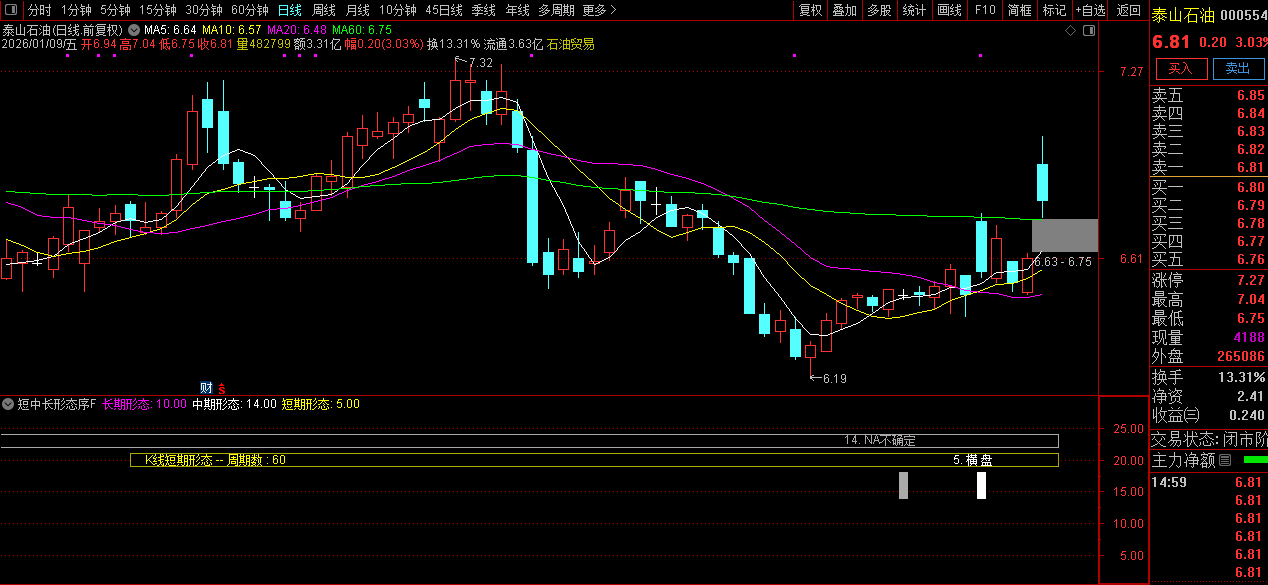The width and height of the screenshot is (1268, 585).
Task: Open 统计 statistics tool
Action: (x=914, y=10)
